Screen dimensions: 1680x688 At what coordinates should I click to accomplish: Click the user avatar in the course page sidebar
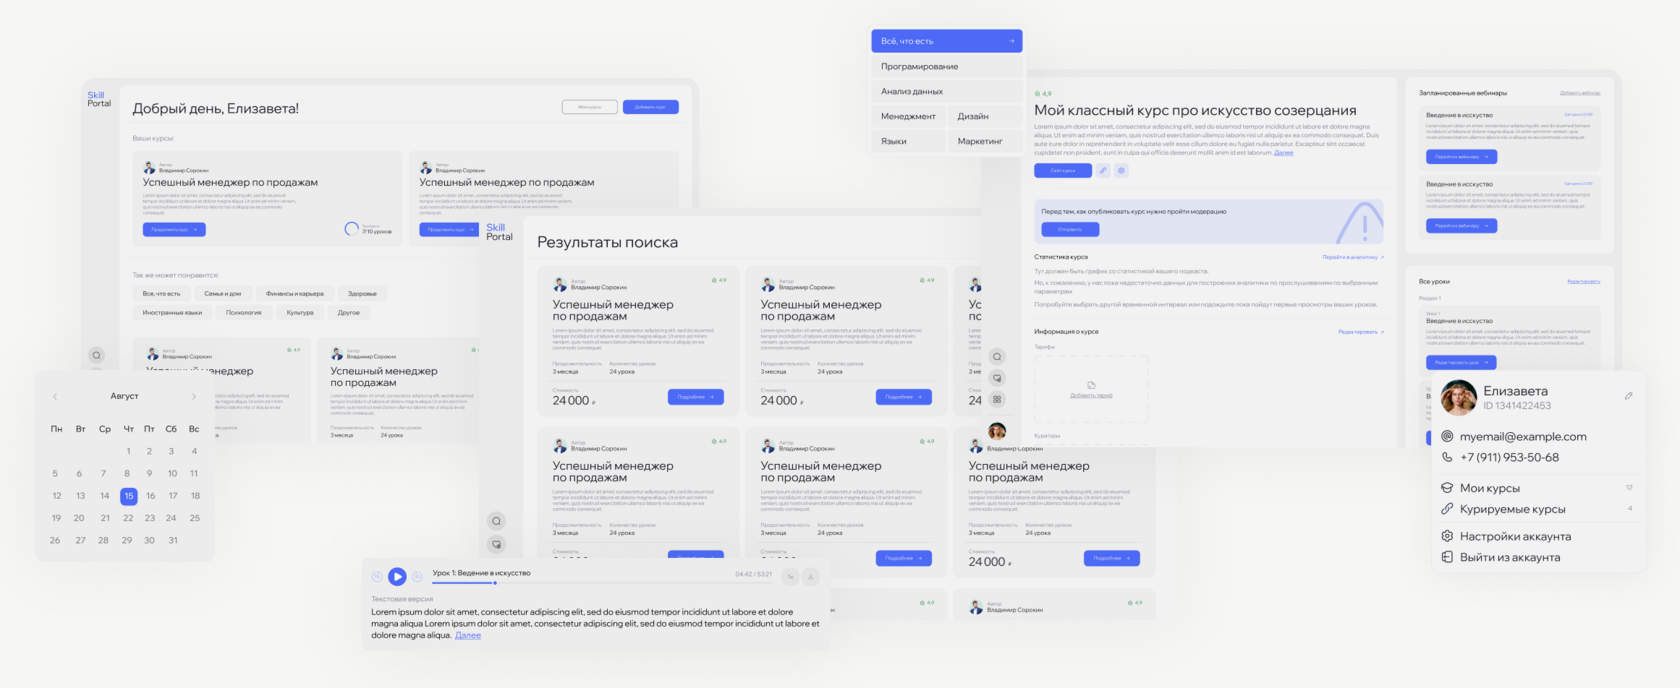point(997,431)
